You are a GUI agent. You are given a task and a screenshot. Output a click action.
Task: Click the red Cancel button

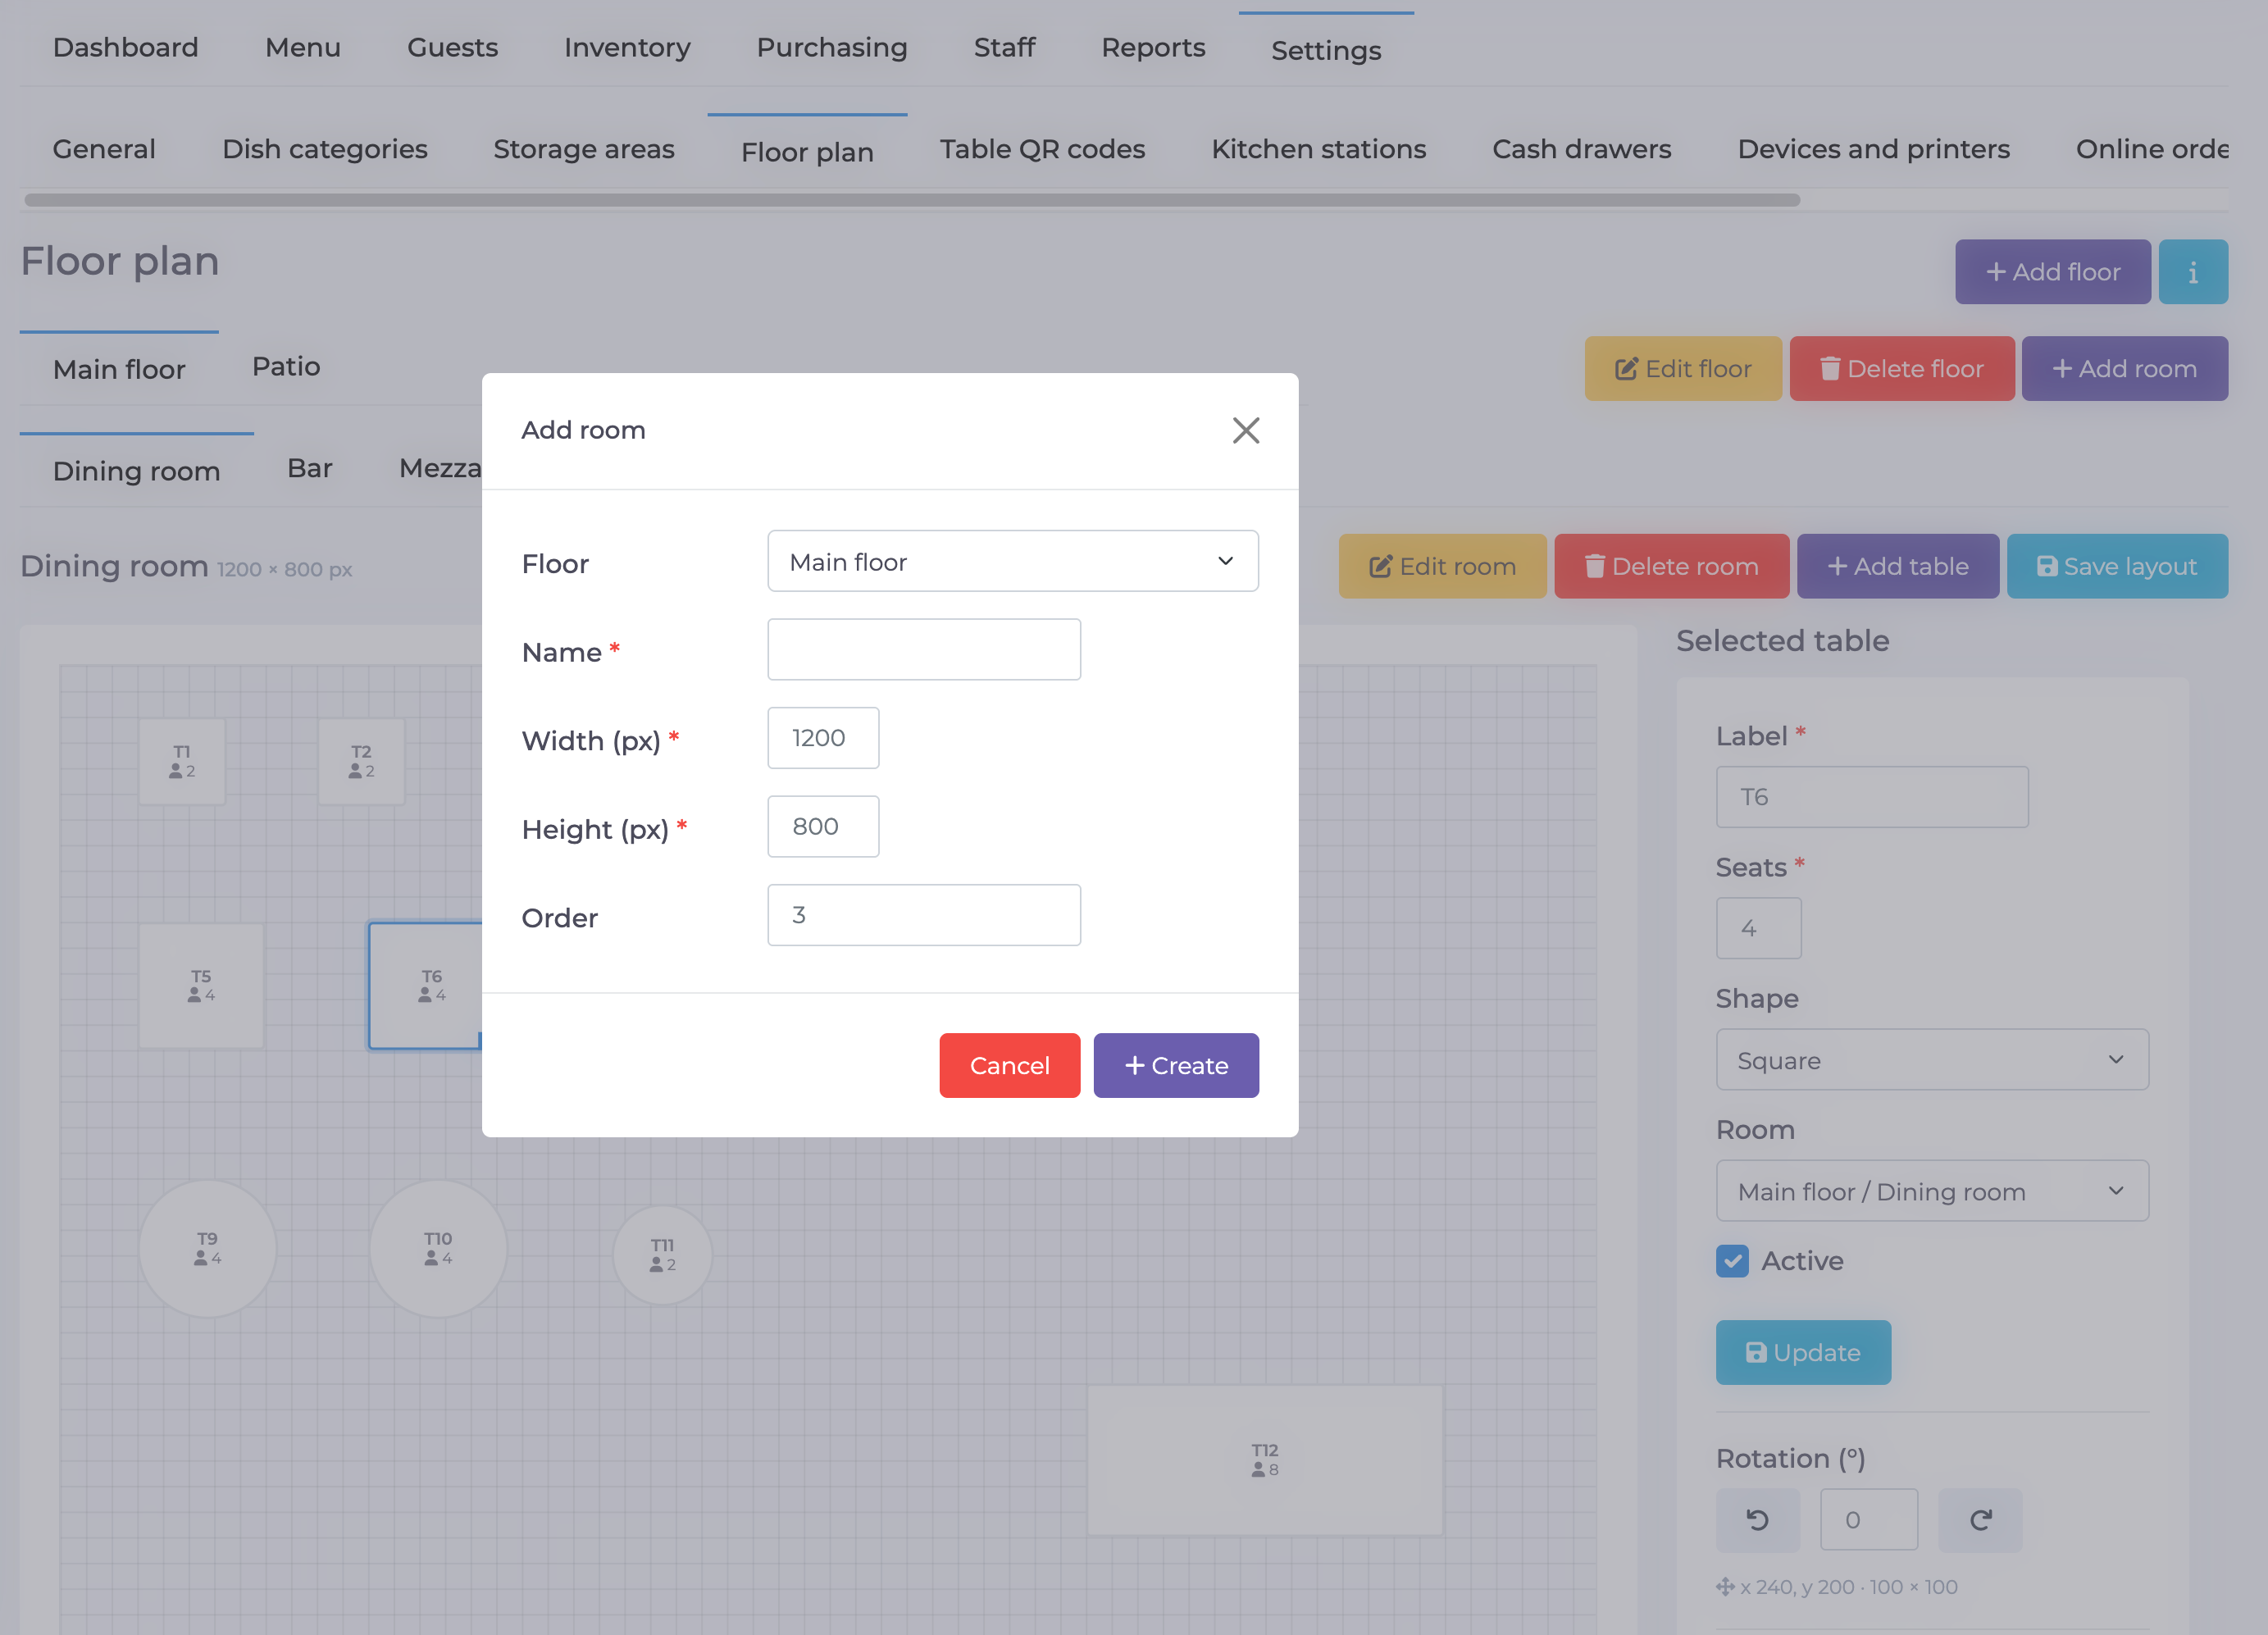(1009, 1065)
